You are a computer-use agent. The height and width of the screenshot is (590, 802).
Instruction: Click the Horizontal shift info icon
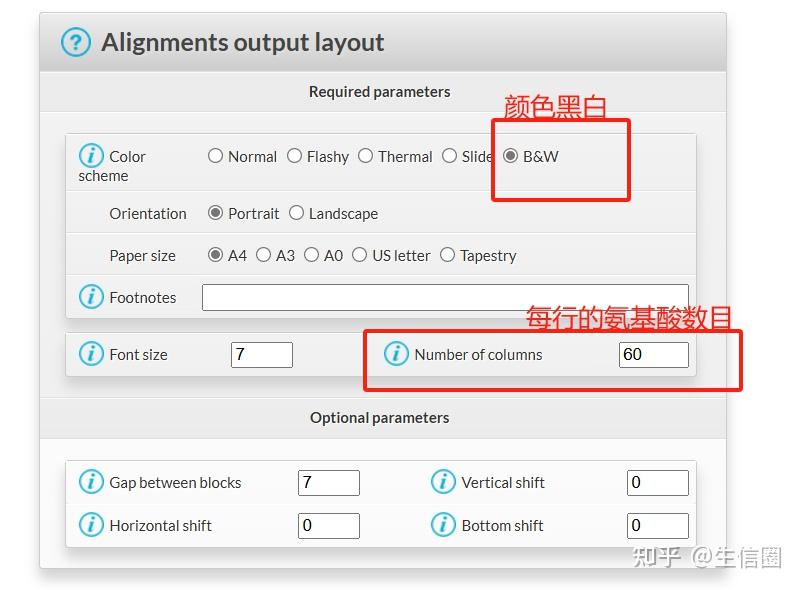click(x=91, y=525)
